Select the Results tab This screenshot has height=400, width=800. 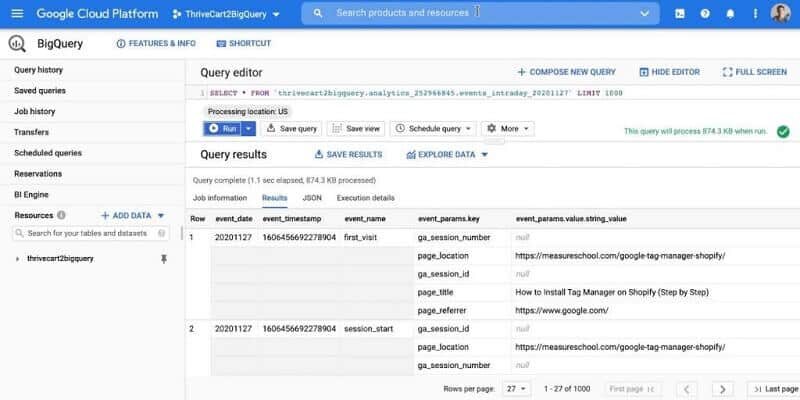tap(274, 198)
